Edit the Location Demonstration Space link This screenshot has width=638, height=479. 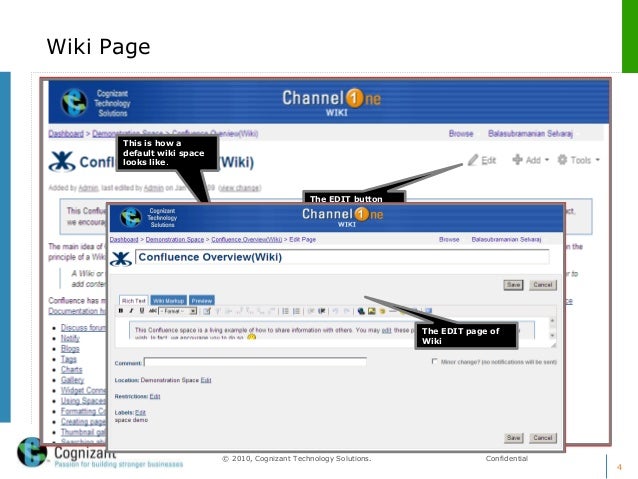point(206,380)
